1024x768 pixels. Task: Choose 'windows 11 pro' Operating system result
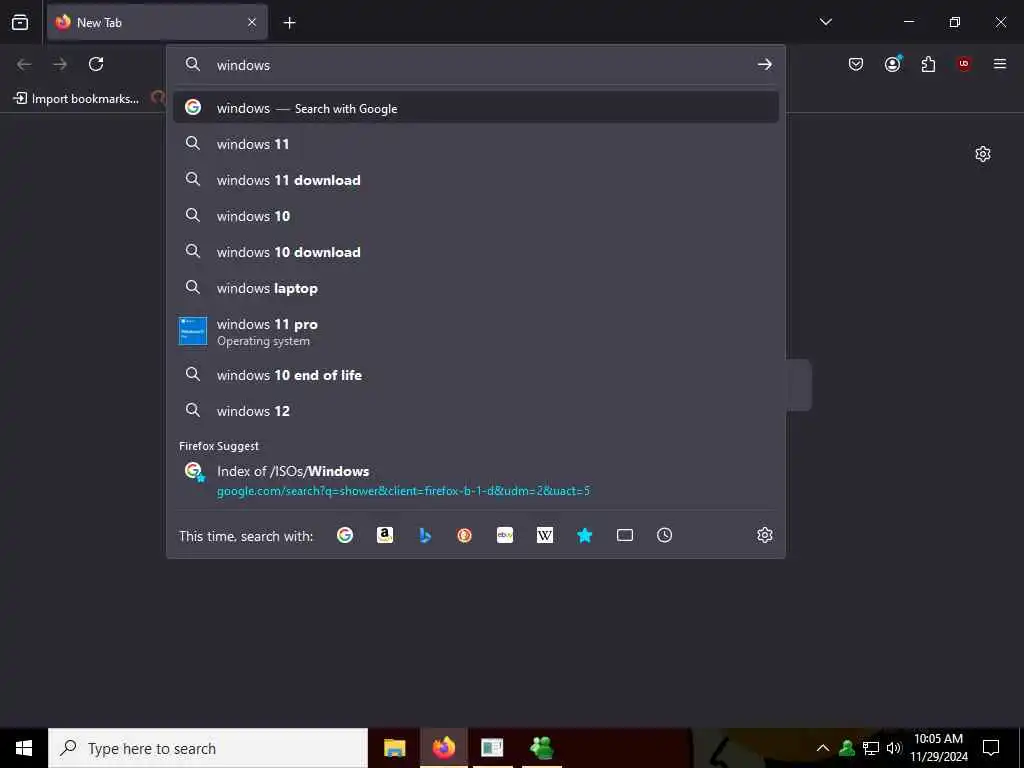coord(475,331)
